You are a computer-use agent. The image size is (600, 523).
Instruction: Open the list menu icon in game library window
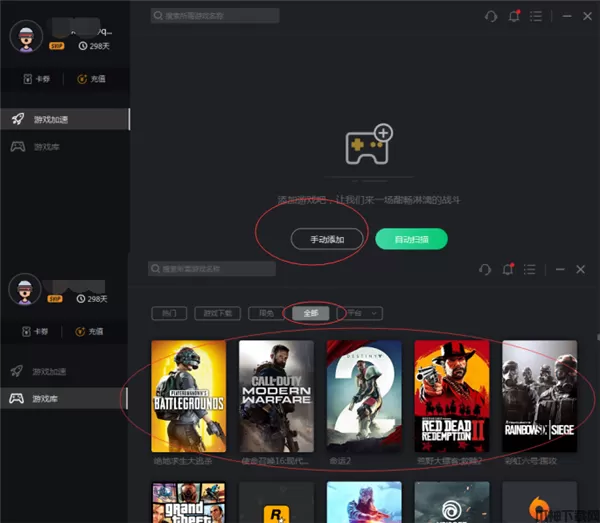click(x=530, y=270)
